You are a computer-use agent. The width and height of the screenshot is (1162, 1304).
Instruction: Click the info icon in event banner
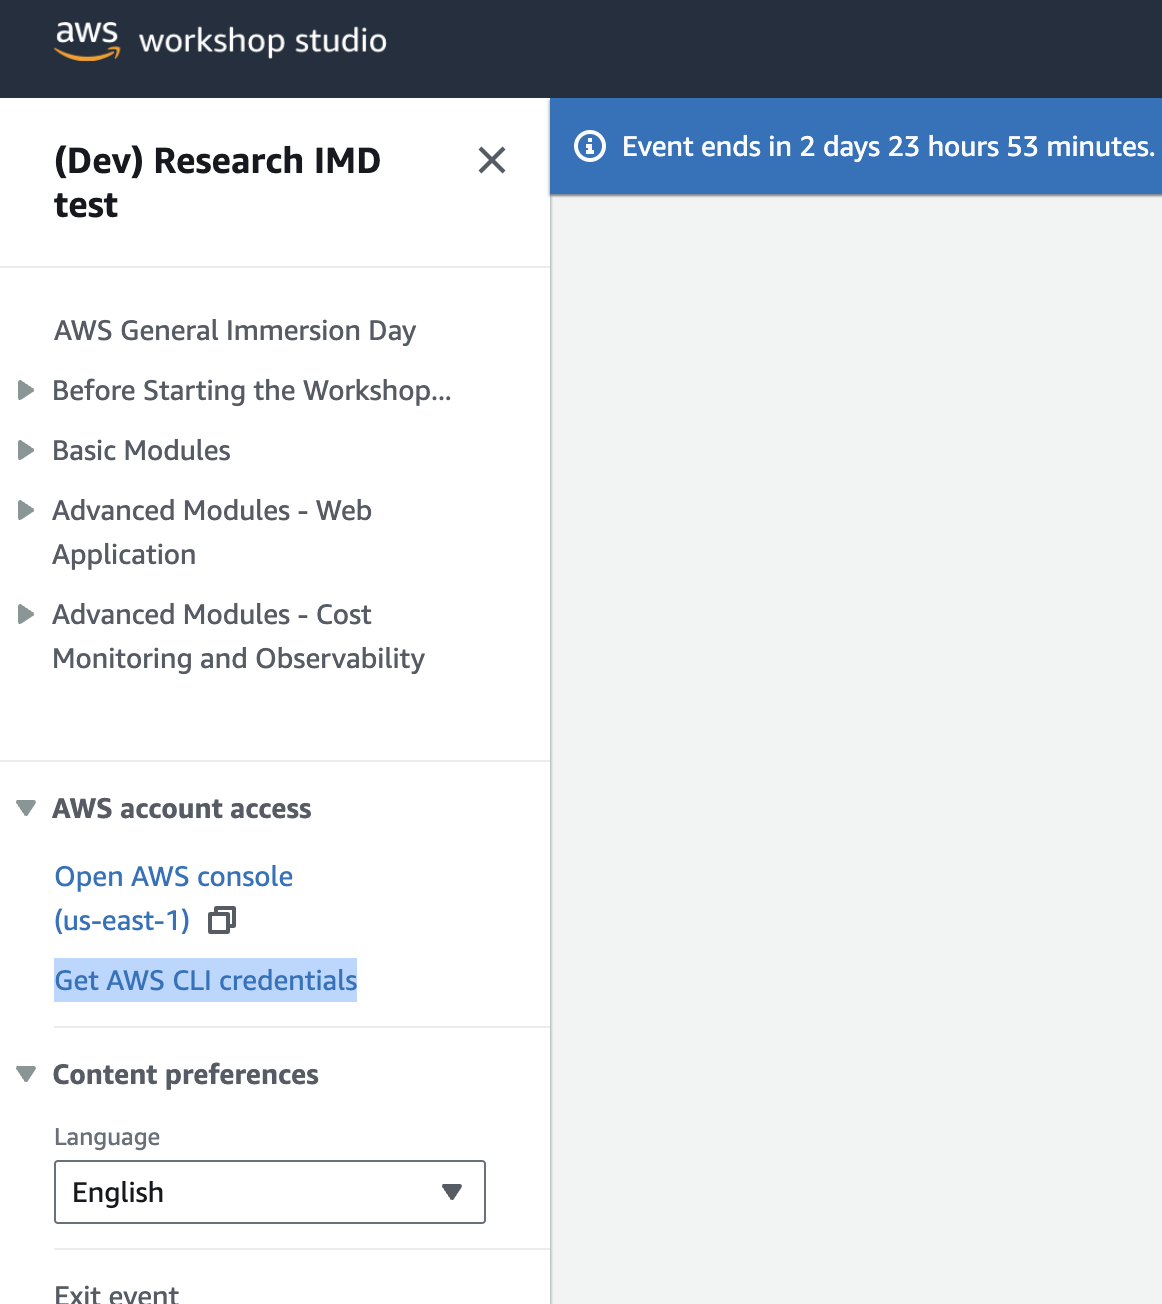pos(590,146)
